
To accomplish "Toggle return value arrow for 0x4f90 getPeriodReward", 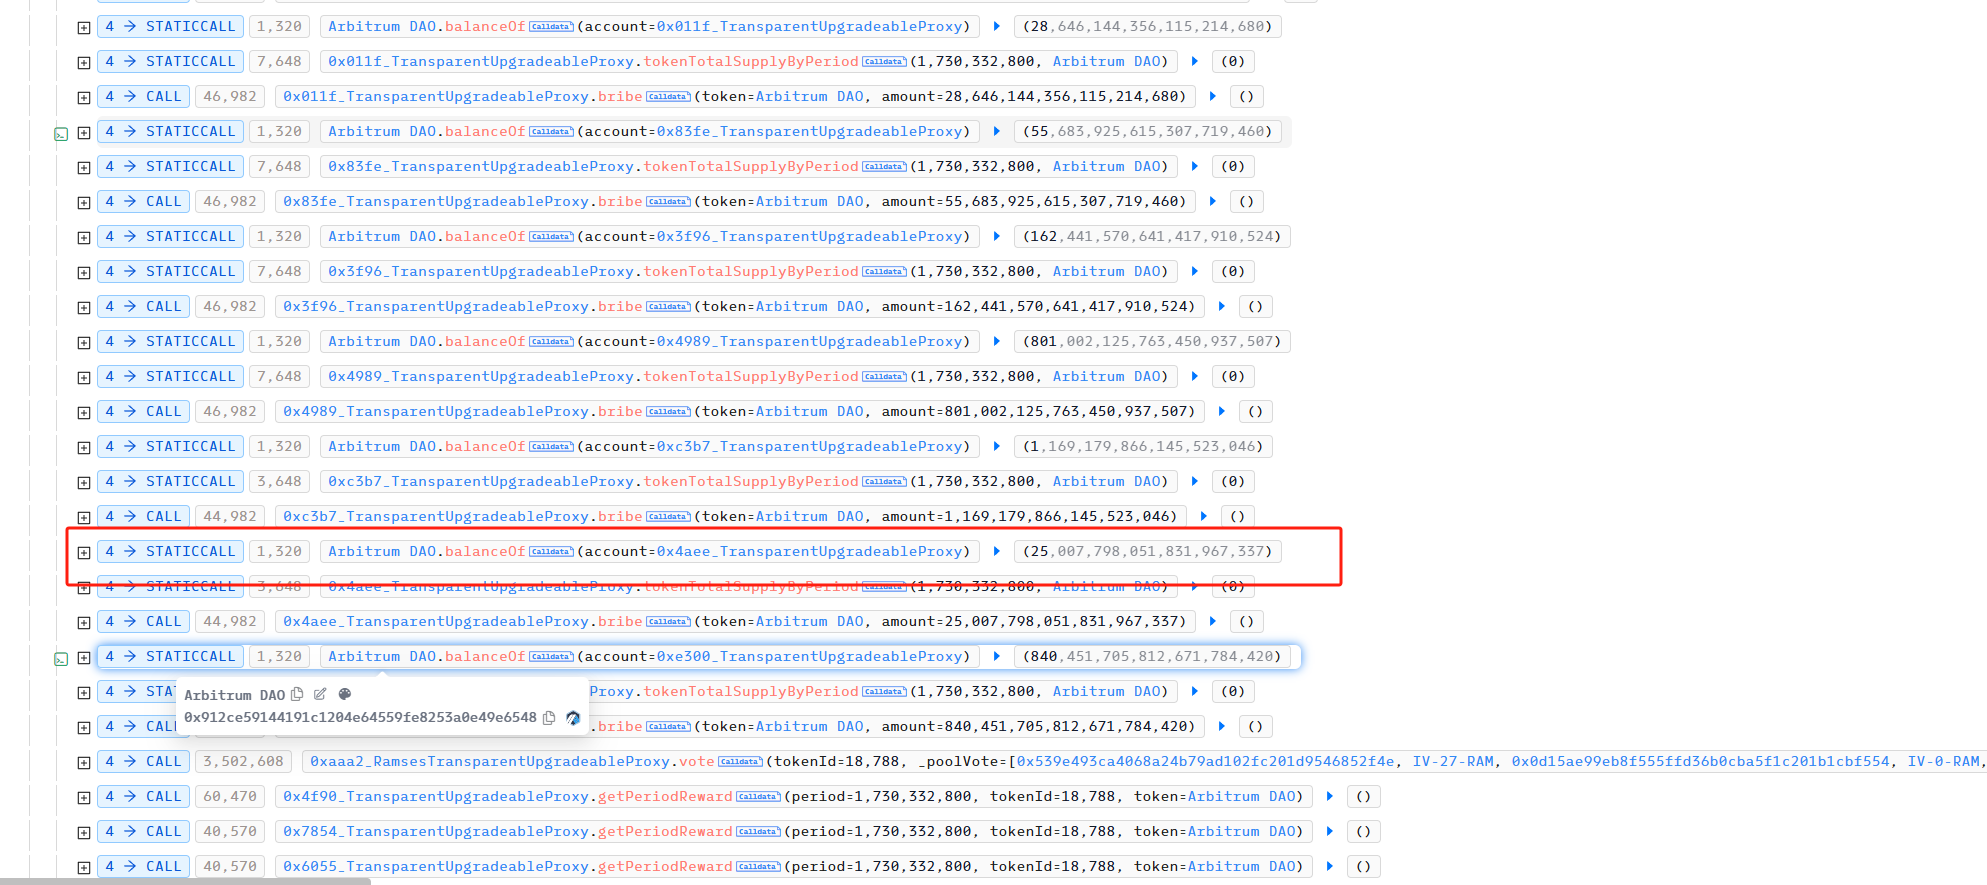I will [1330, 797].
